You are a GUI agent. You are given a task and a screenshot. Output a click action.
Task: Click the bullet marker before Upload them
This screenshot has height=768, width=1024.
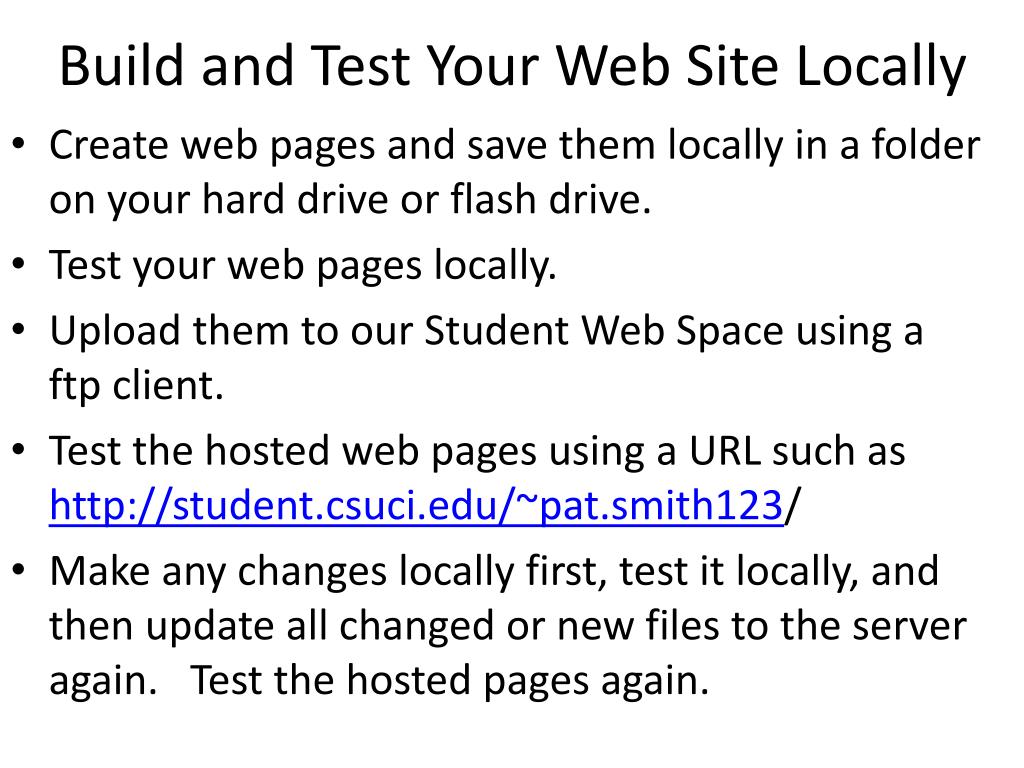(x=18, y=330)
